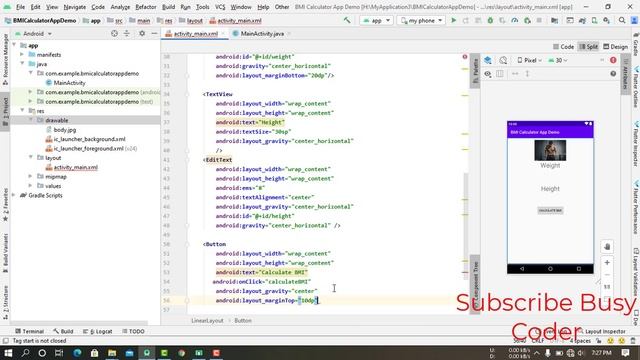The image size is (640, 360).
Task: Toggle view options eye icon in preview
Action: point(488,74)
